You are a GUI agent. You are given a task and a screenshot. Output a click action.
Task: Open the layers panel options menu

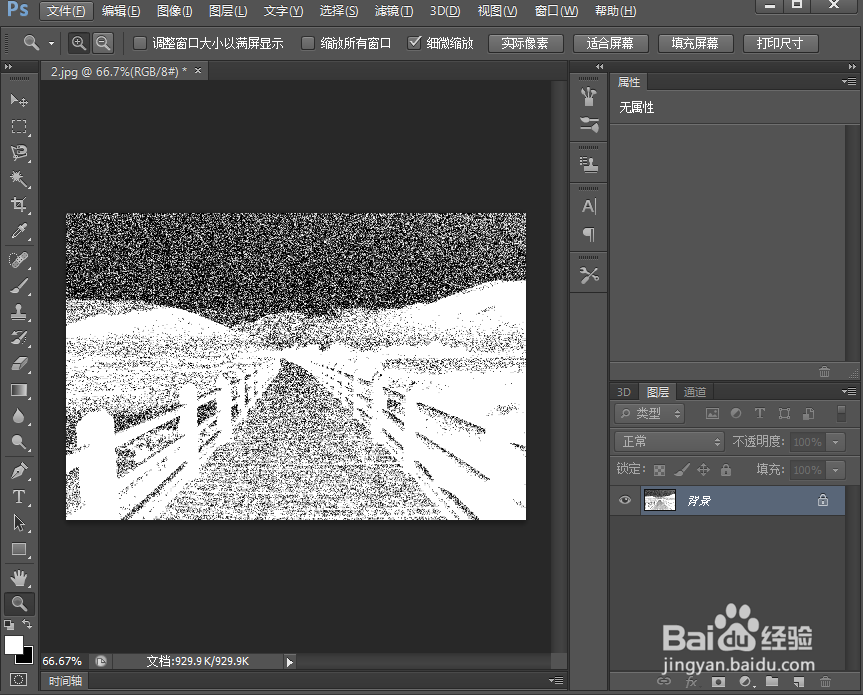tap(849, 391)
